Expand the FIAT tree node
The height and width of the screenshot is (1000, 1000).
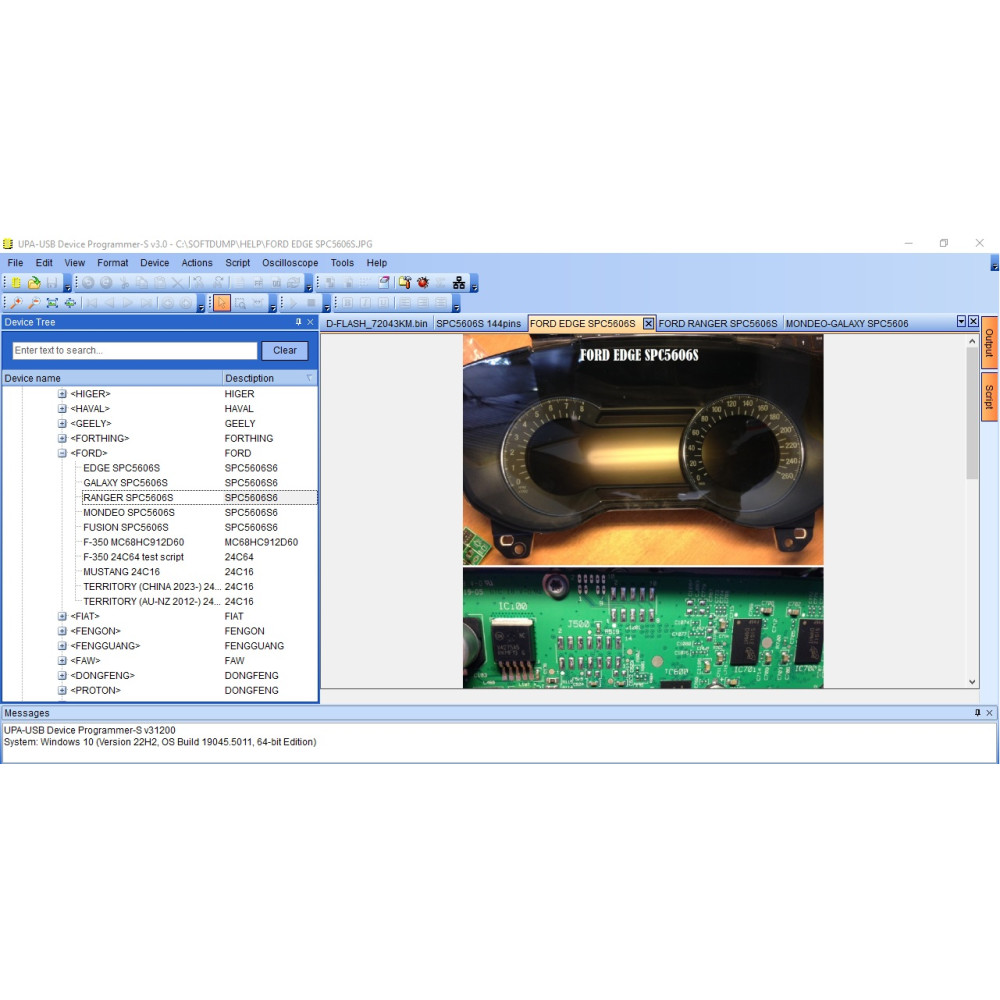[62, 616]
